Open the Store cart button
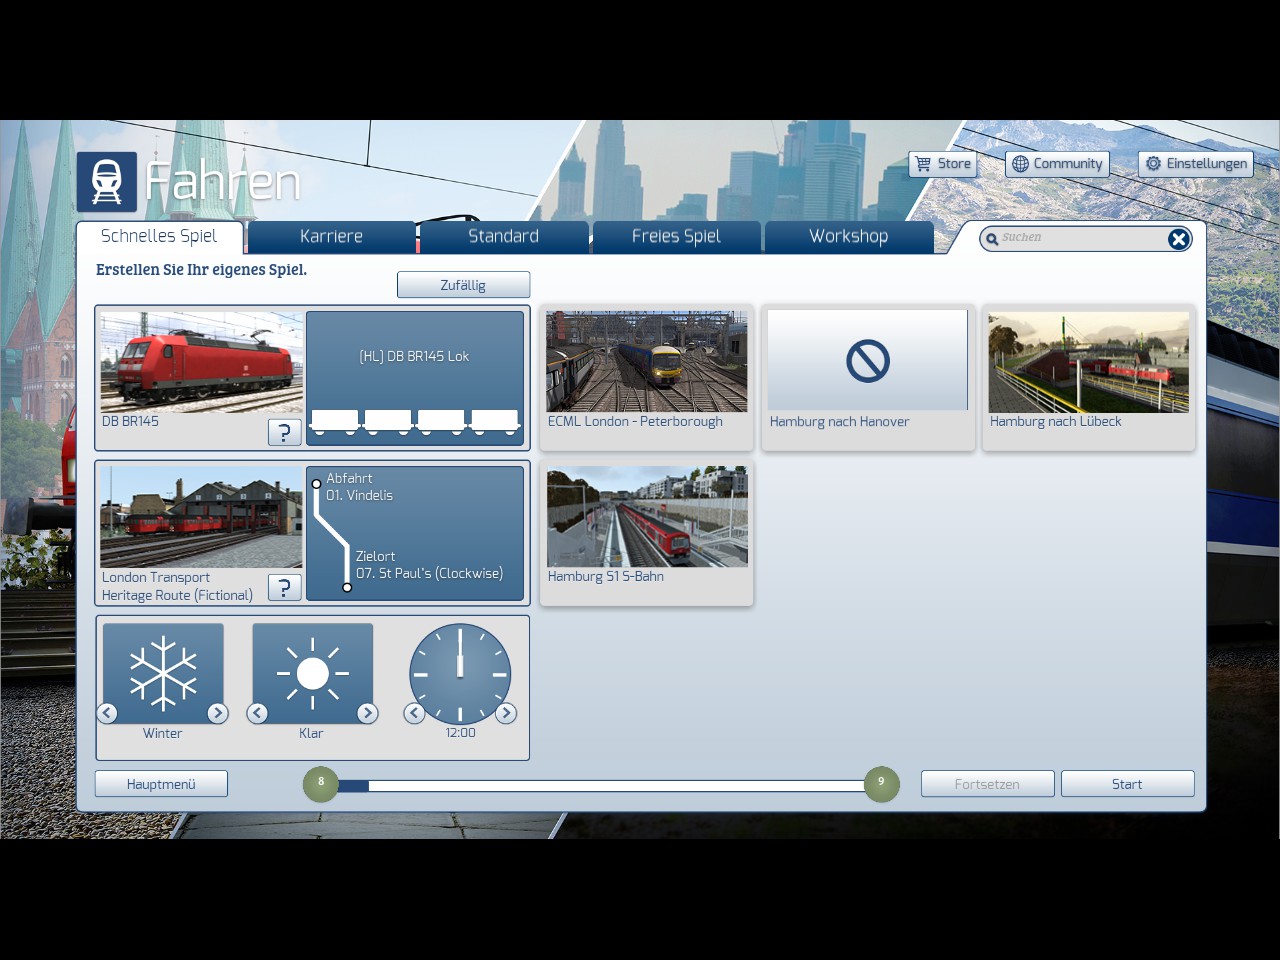The width and height of the screenshot is (1280, 960). click(x=942, y=164)
